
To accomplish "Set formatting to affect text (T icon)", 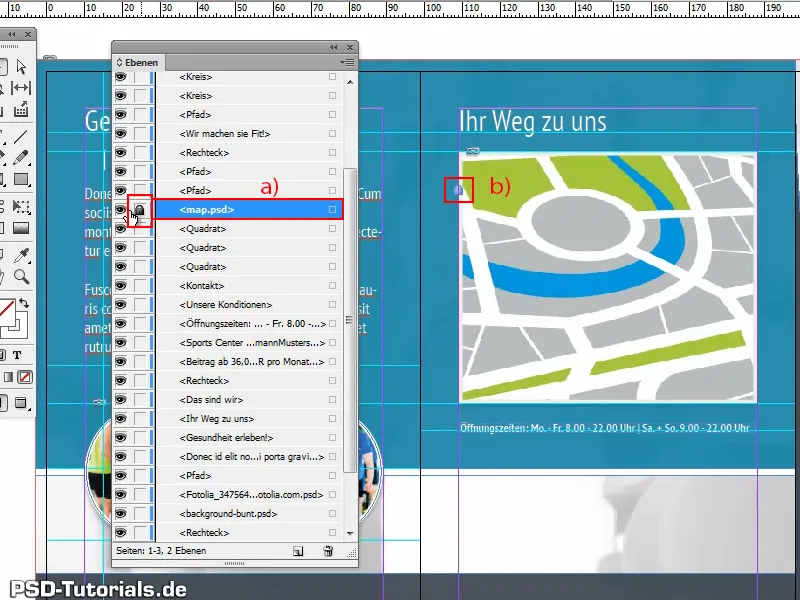I will (17, 355).
